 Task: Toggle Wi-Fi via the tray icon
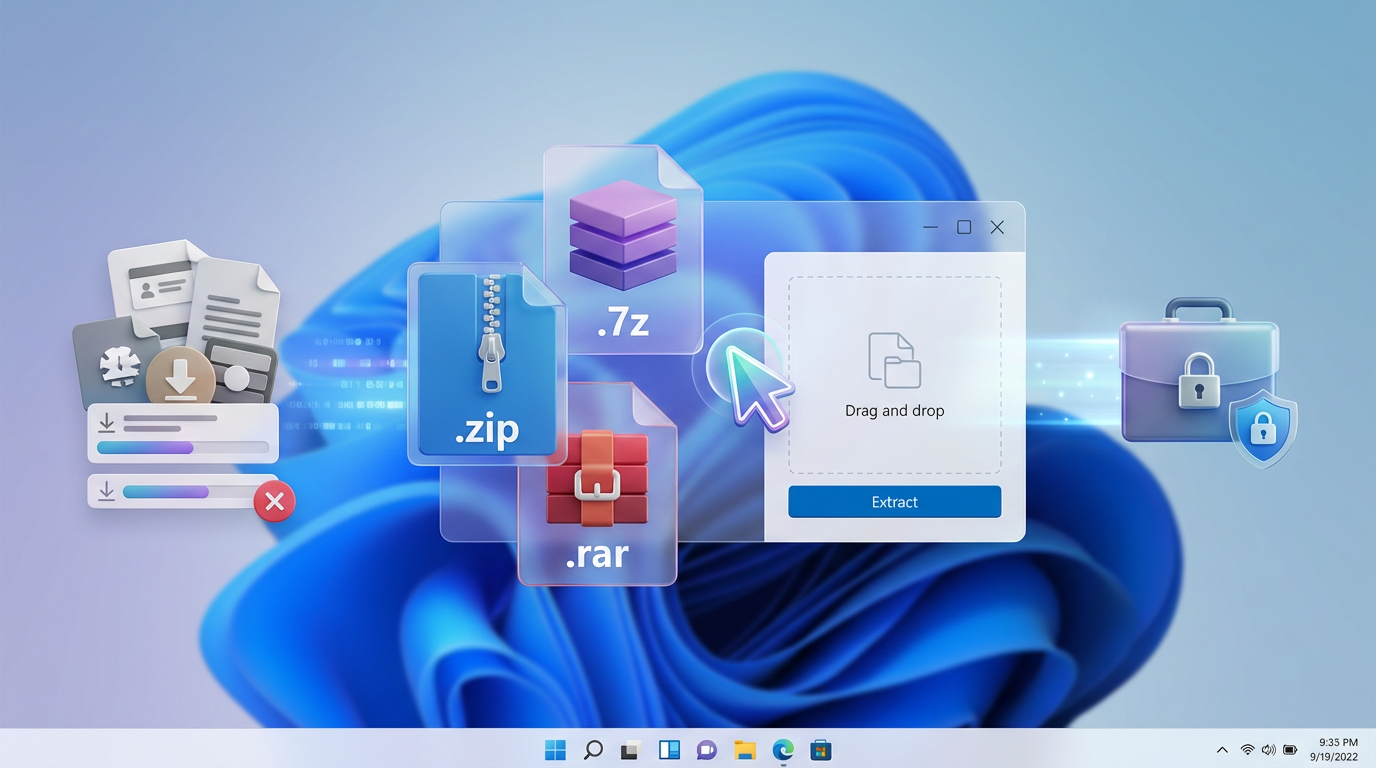[x=1246, y=749]
